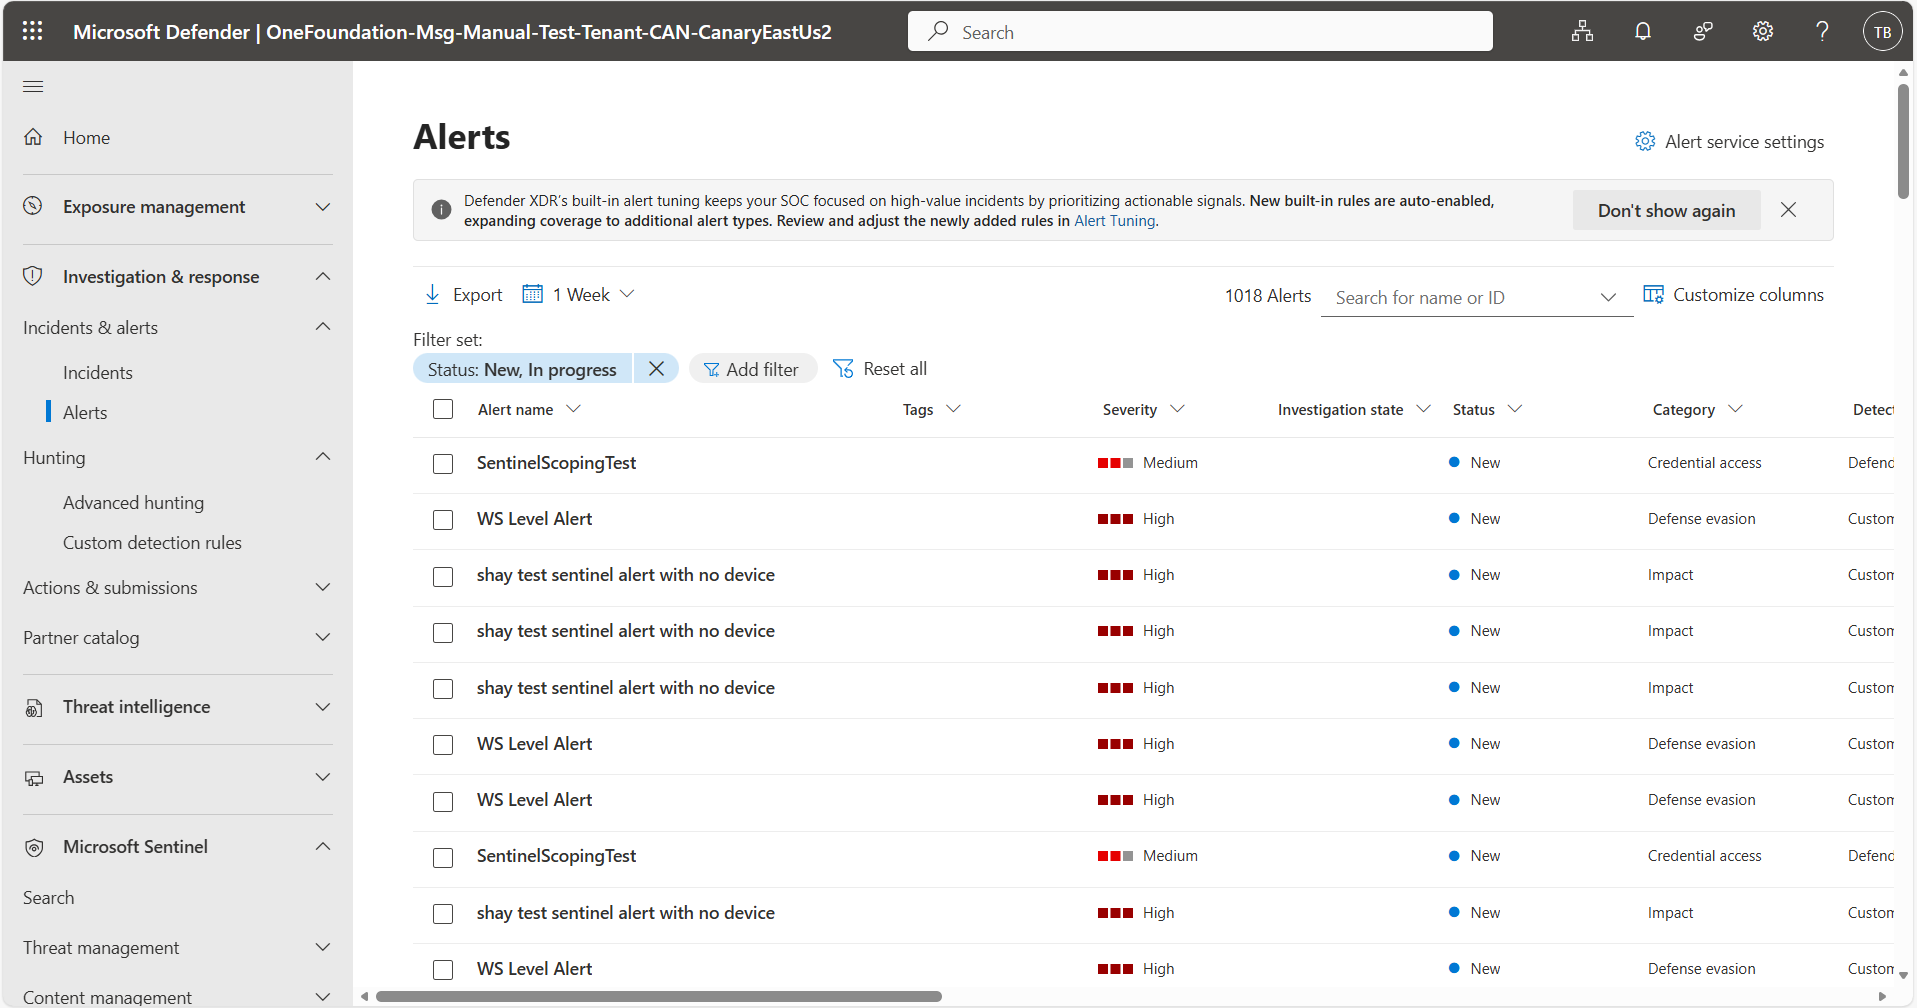This screenshot has width=1917, height=1008.
Task: Open the top bar settings gear
Action: [x=1762, y=31]
